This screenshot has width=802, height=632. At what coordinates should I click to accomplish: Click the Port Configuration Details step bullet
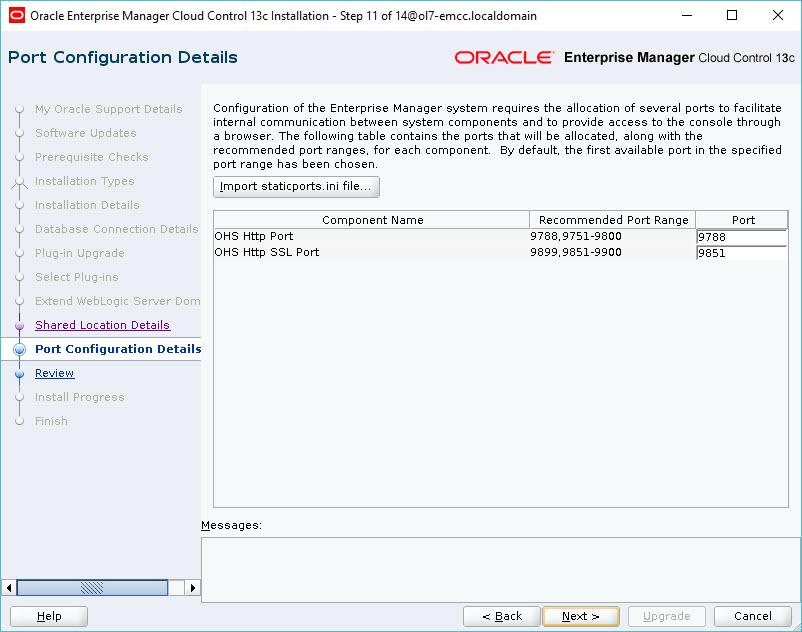click(19, 349)
